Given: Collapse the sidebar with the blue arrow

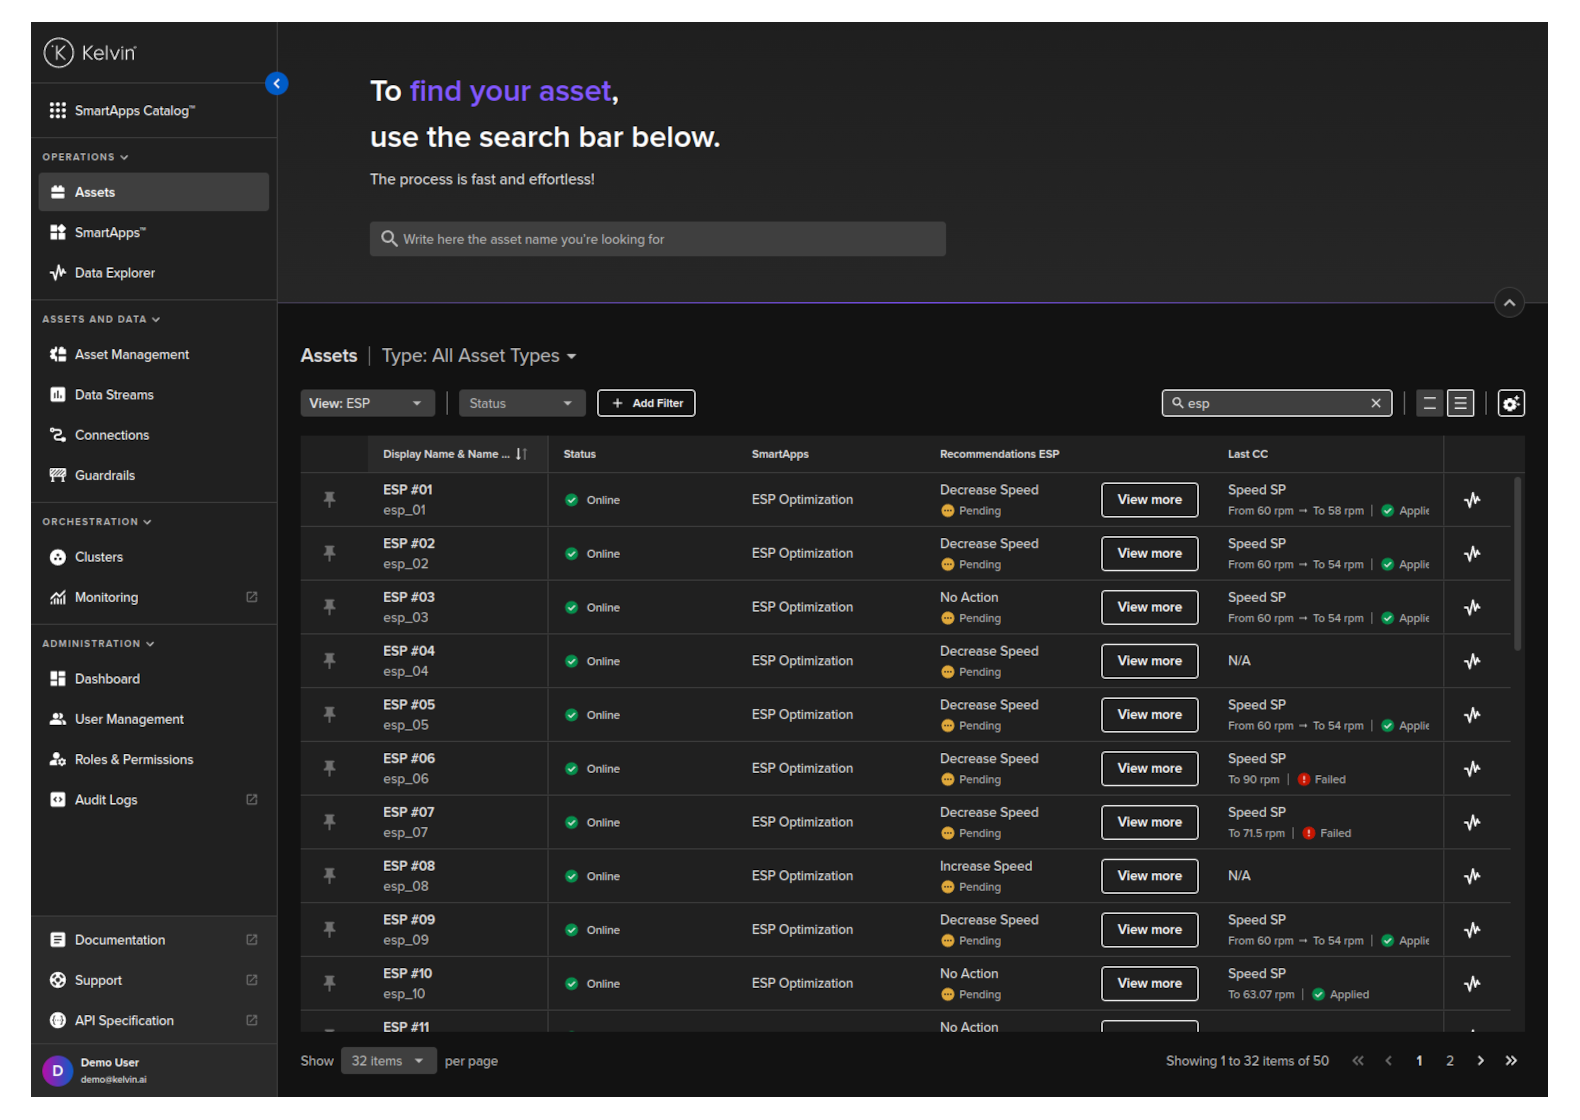Looking at the screenshot, I should tap(277, 84).
